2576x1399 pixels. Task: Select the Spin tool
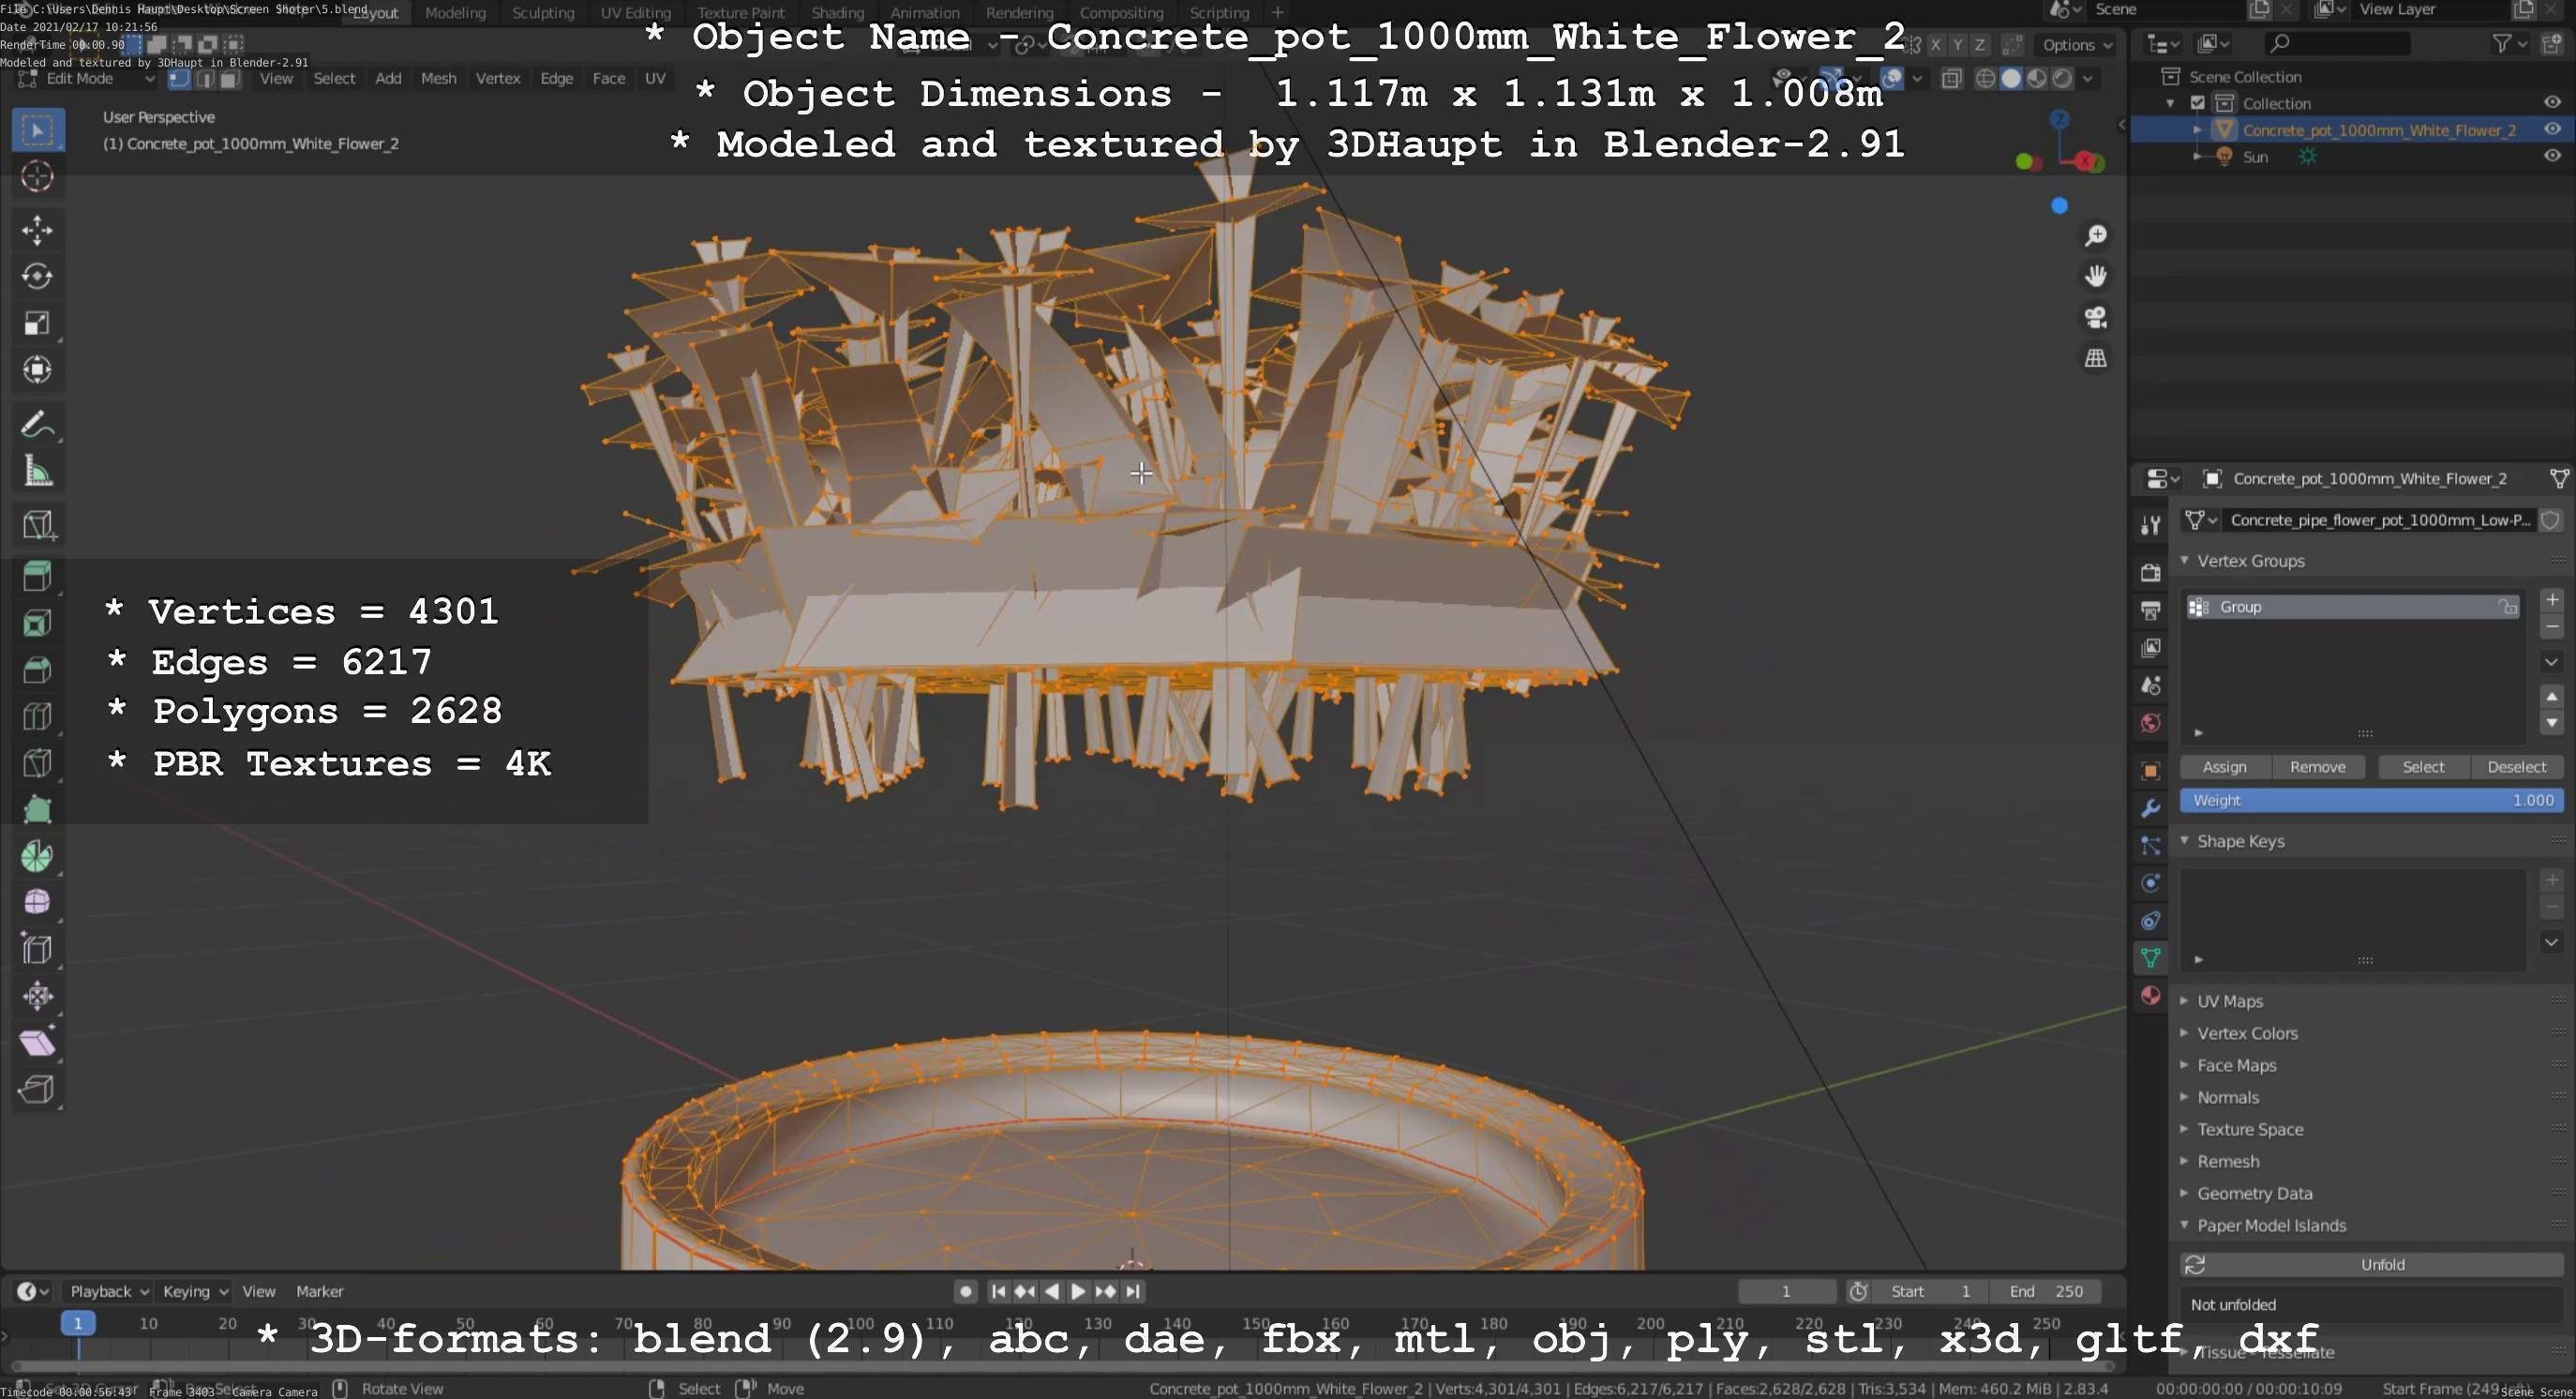coord(38,857)
